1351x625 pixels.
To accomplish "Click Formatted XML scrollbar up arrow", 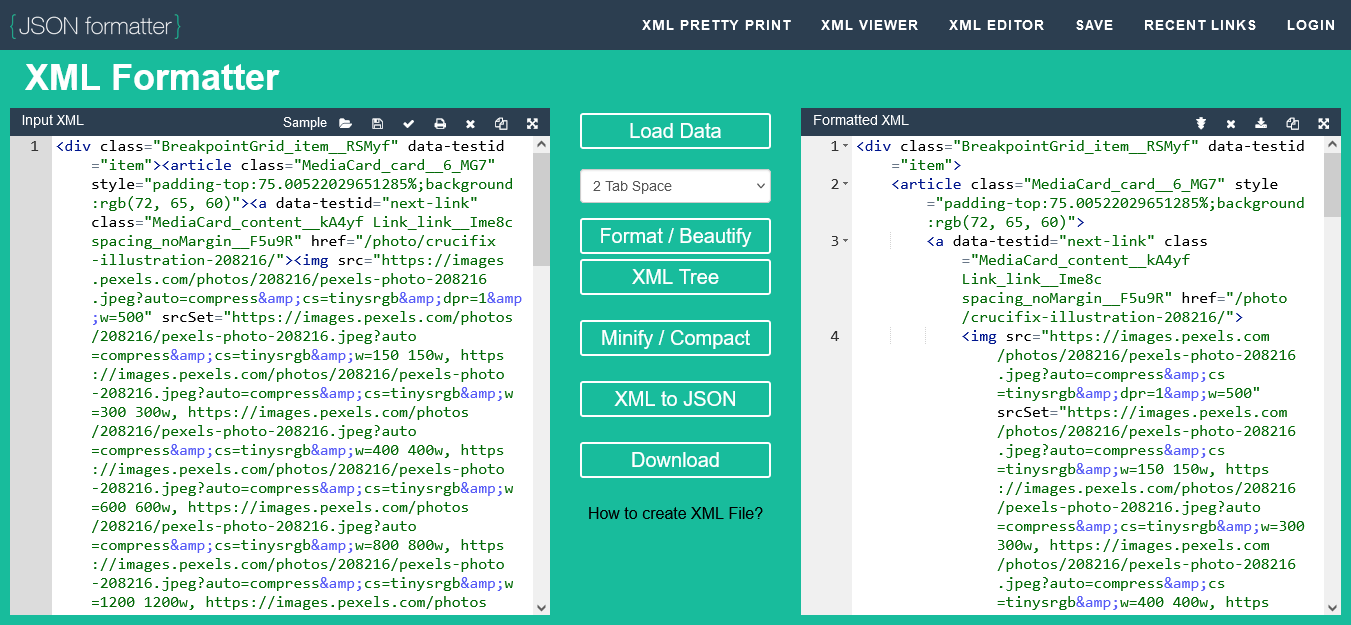I will pyautogui.click(x=1332, y=144).
